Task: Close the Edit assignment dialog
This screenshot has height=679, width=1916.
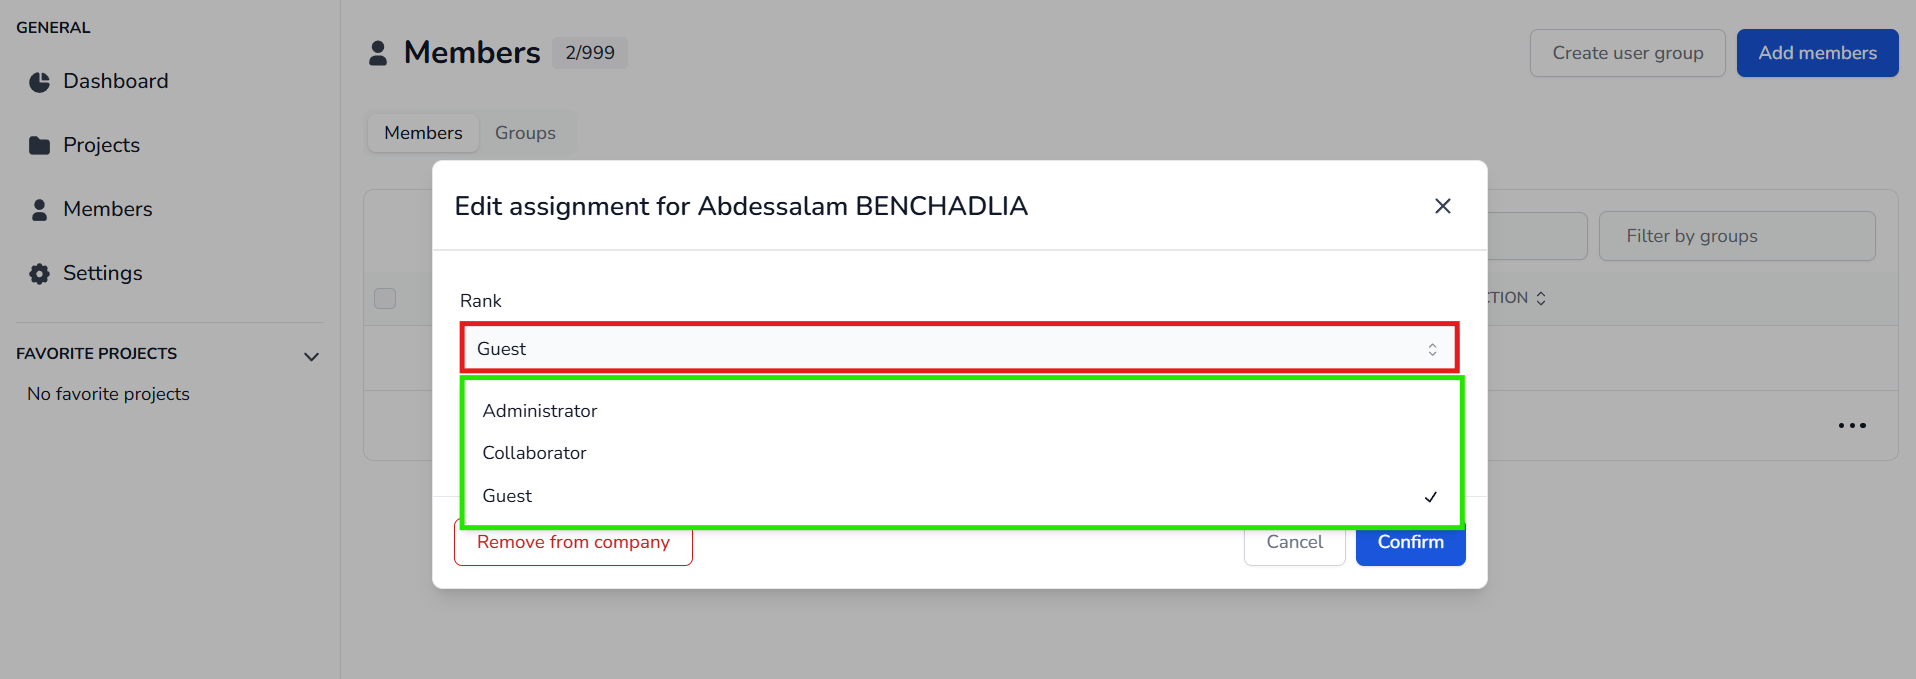Action: coord(1442,206)
